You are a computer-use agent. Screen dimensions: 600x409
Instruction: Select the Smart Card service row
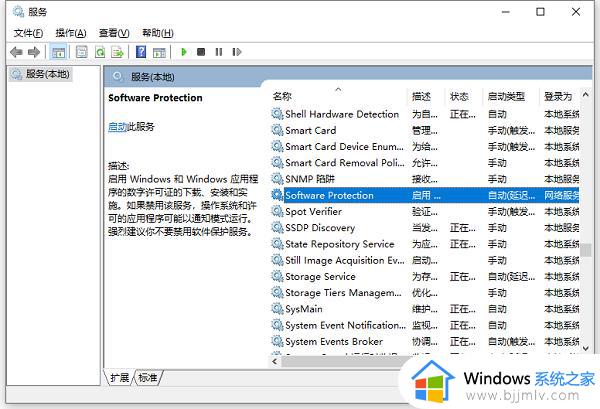[425, 130]
